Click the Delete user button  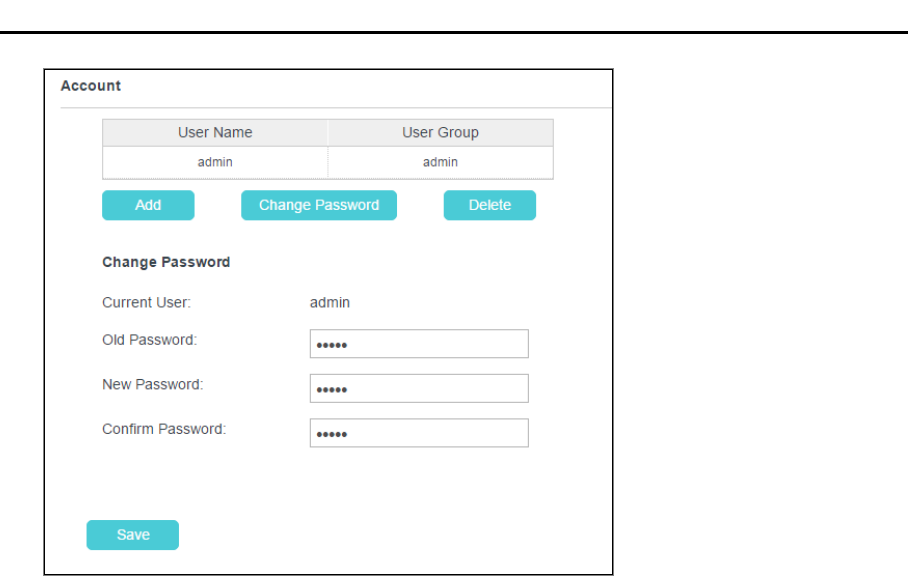click(x=489, y=205)
